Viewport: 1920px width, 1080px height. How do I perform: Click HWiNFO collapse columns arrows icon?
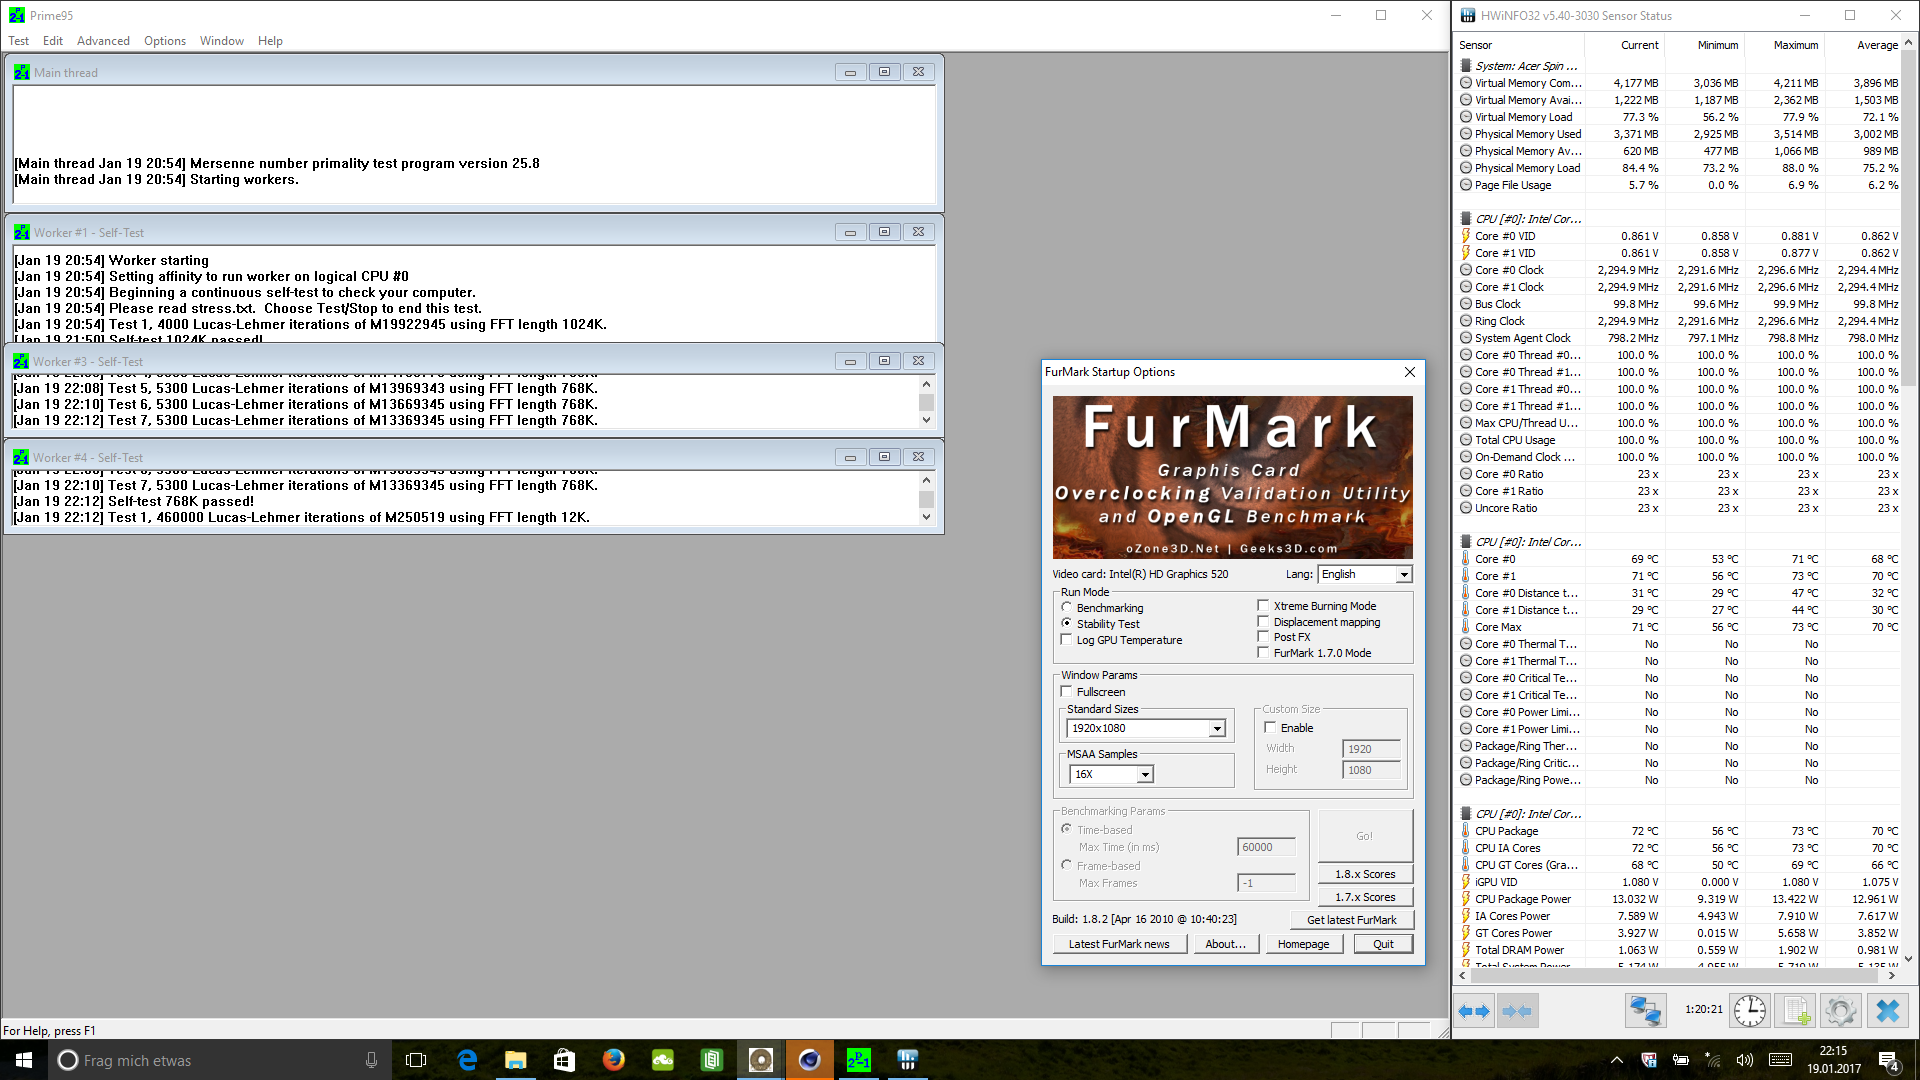click(x=1517, y=1011)
